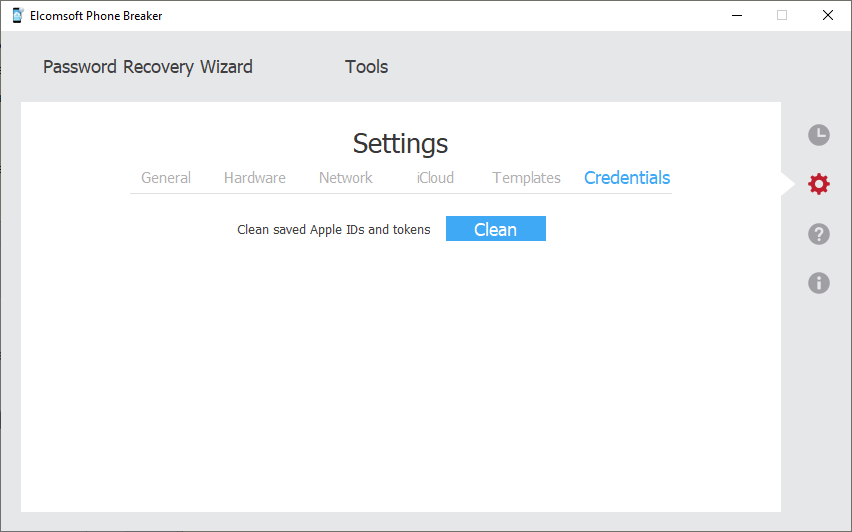Open the Password Recovery Wizard menu
The height and width of the screenshot is (532, 852).
pos(147,67)
